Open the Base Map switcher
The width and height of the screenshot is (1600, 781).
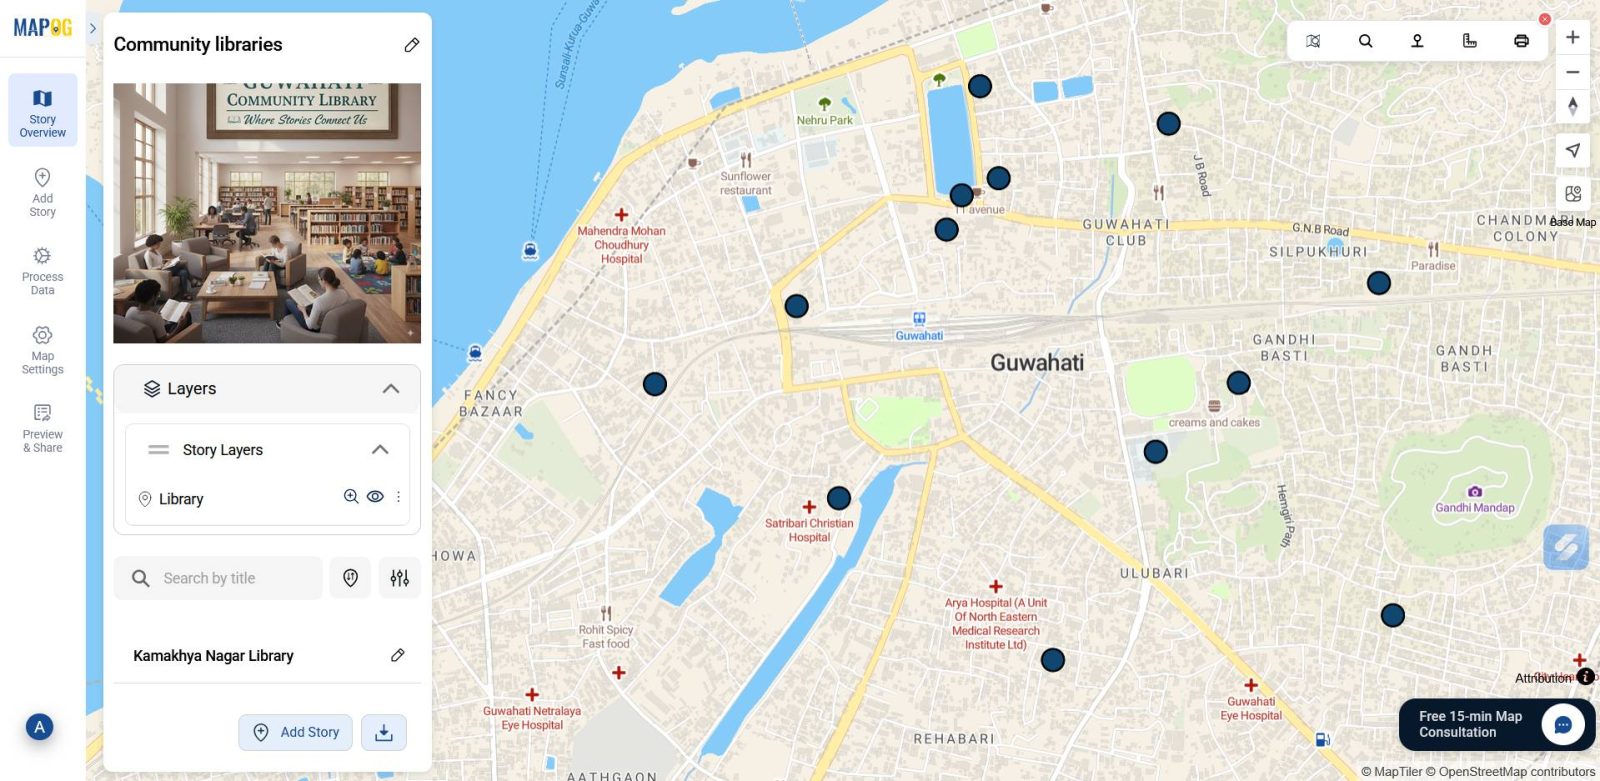tap(1573, 194)
